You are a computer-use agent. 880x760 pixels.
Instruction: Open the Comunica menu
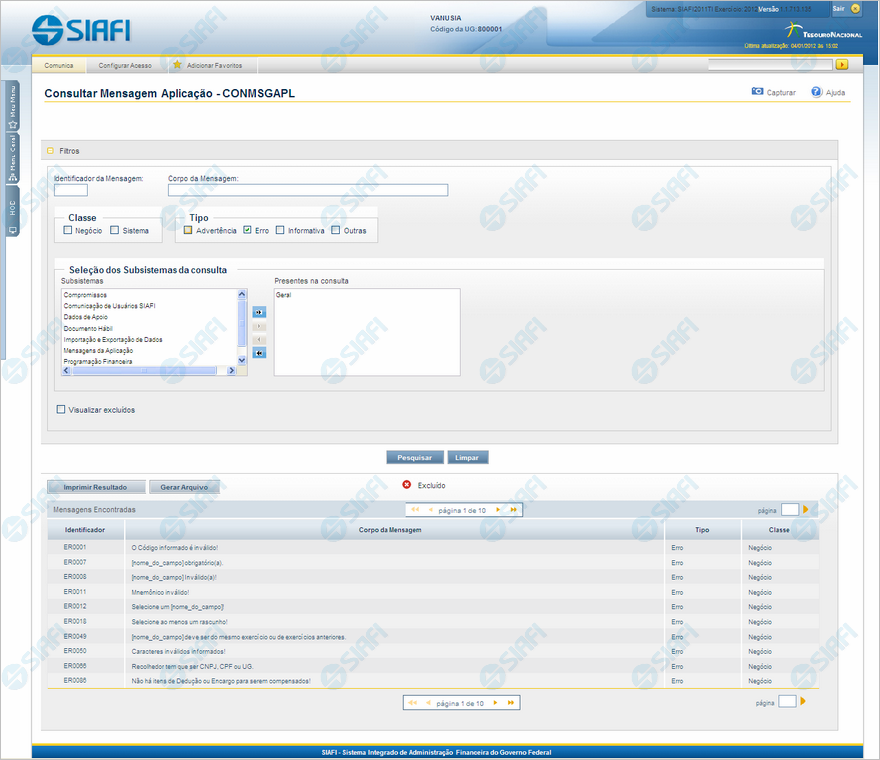point(59,65)
